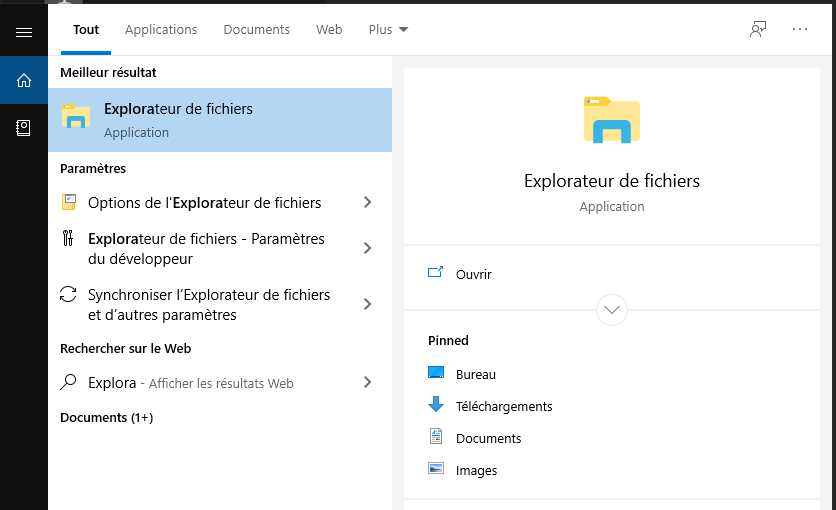Click Ouvrir to open the app

473,274
